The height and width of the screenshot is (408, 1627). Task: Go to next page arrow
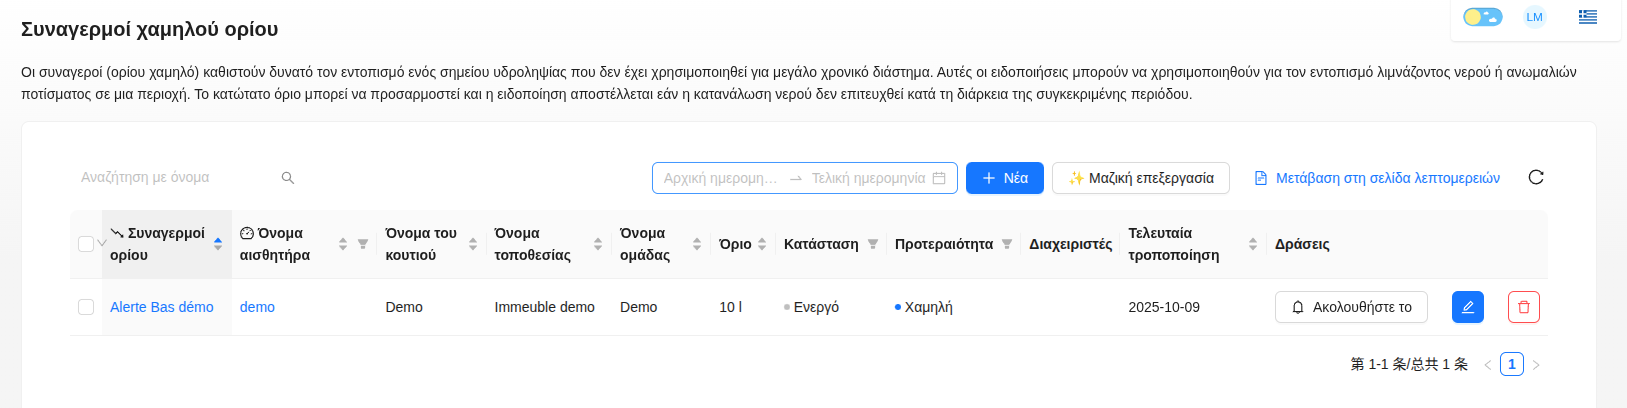pyautogui.click(x=1536, y=365)
